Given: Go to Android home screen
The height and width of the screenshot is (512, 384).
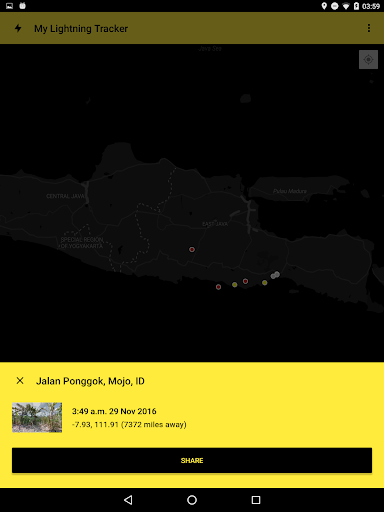Looking at the screenshot, I should click(x=192, y=500).
